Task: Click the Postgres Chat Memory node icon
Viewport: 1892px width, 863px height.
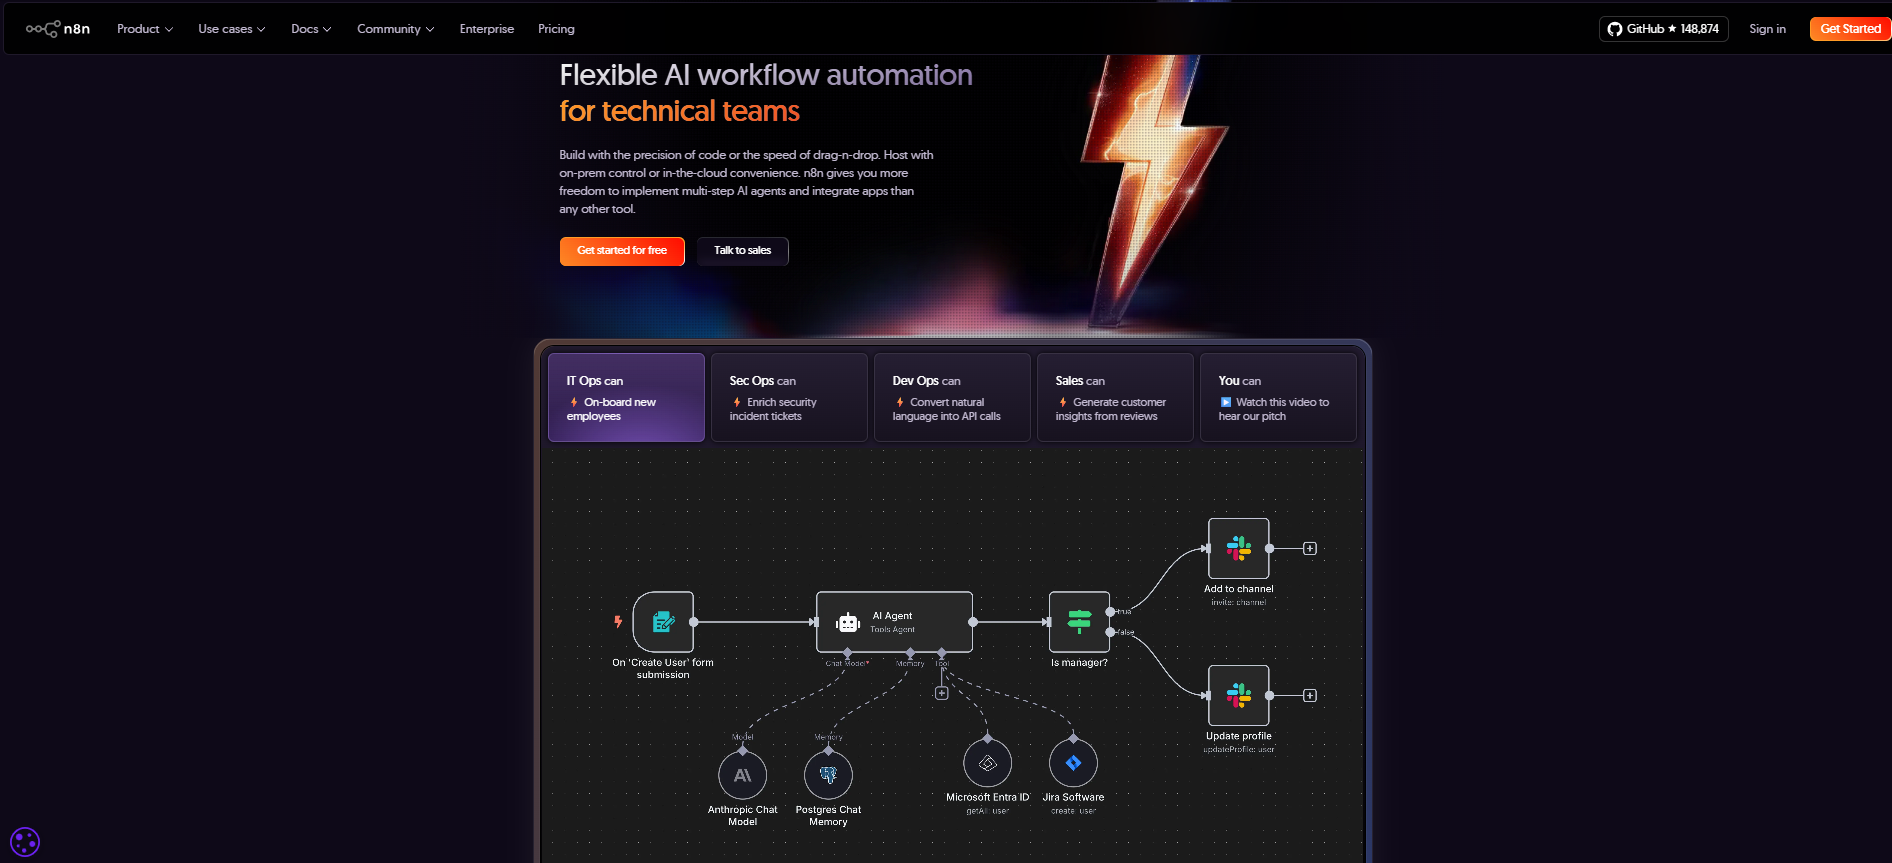Action: [x=828, y=775]
